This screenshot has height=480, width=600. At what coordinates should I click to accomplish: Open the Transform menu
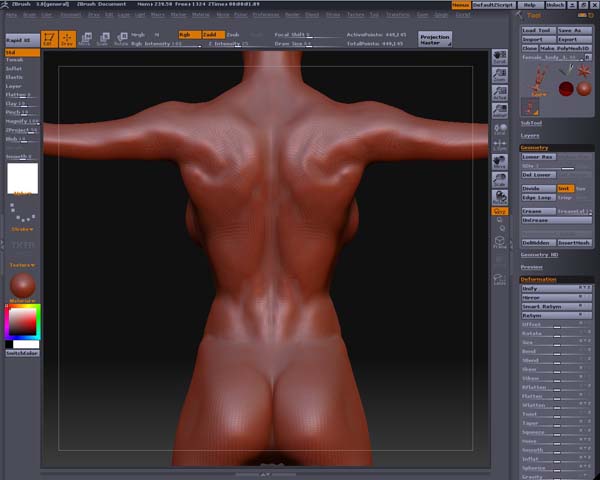(397, 15)
